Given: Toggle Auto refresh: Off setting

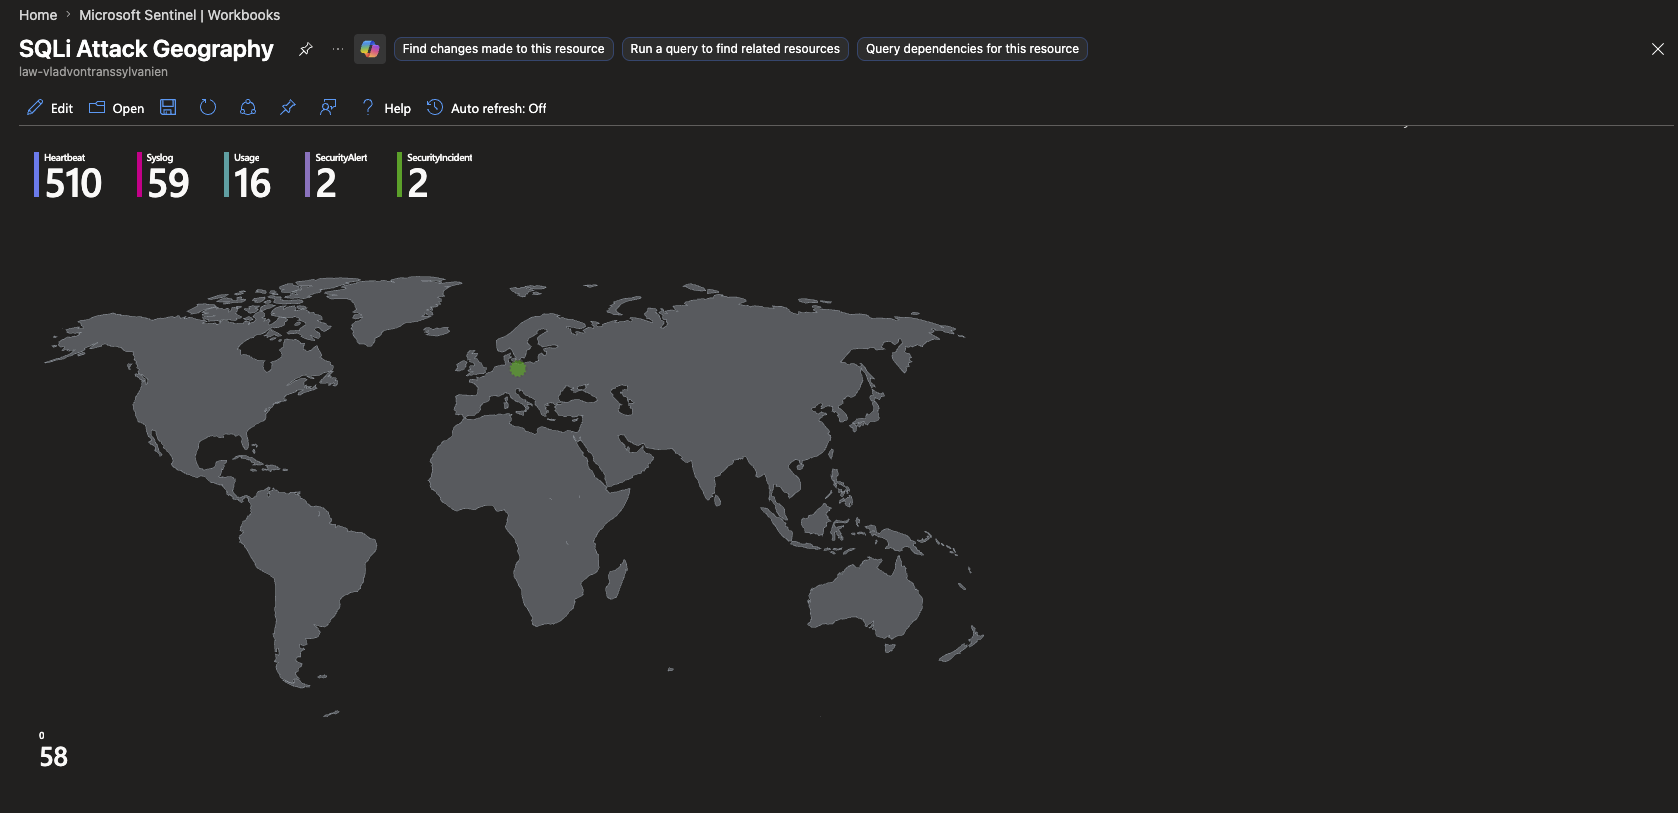Looking at the screenshot, I should [487, 108].
